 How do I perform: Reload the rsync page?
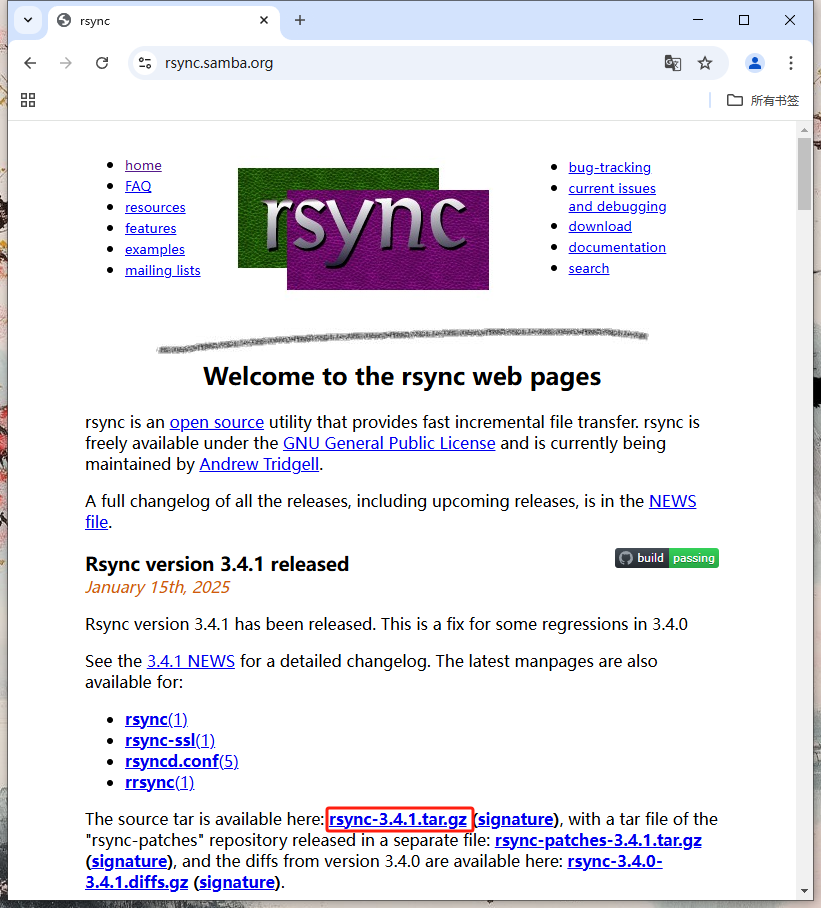[x=101, y=63]
